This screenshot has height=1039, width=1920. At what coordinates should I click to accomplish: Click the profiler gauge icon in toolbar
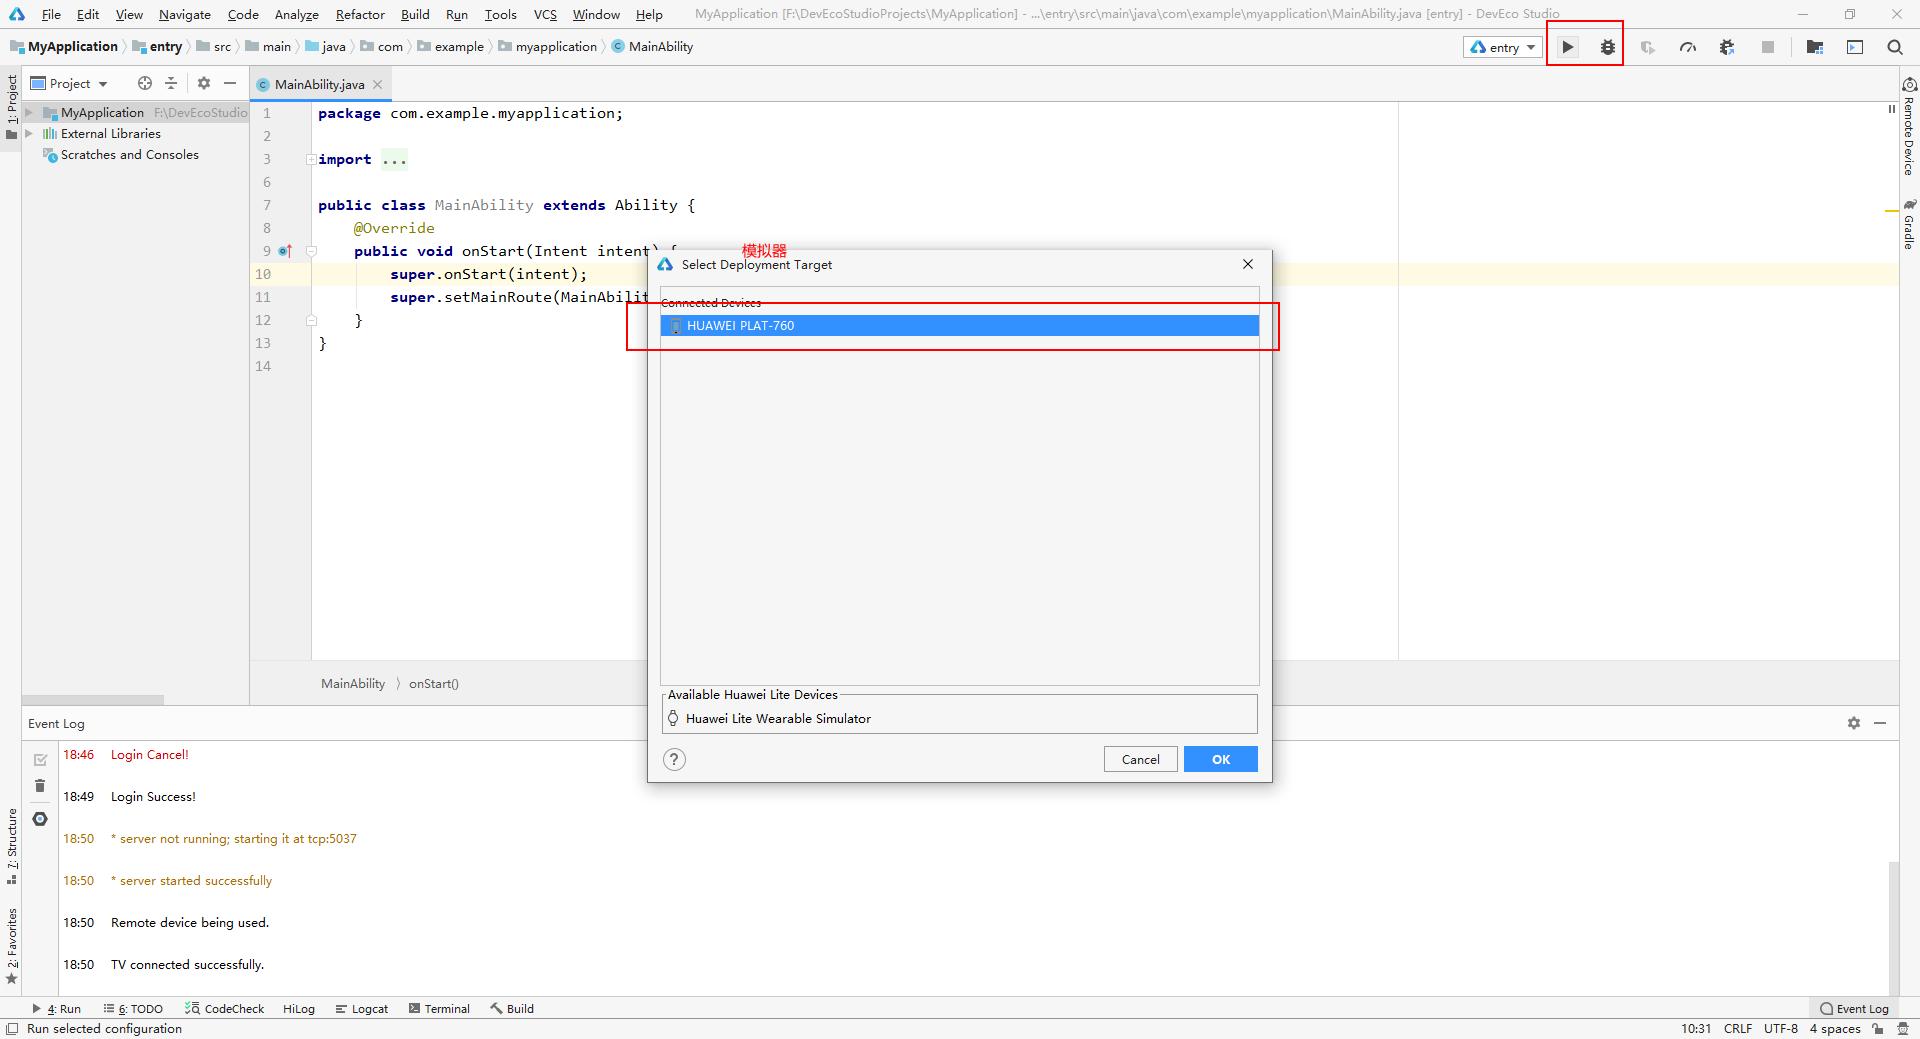(1688, 47)
